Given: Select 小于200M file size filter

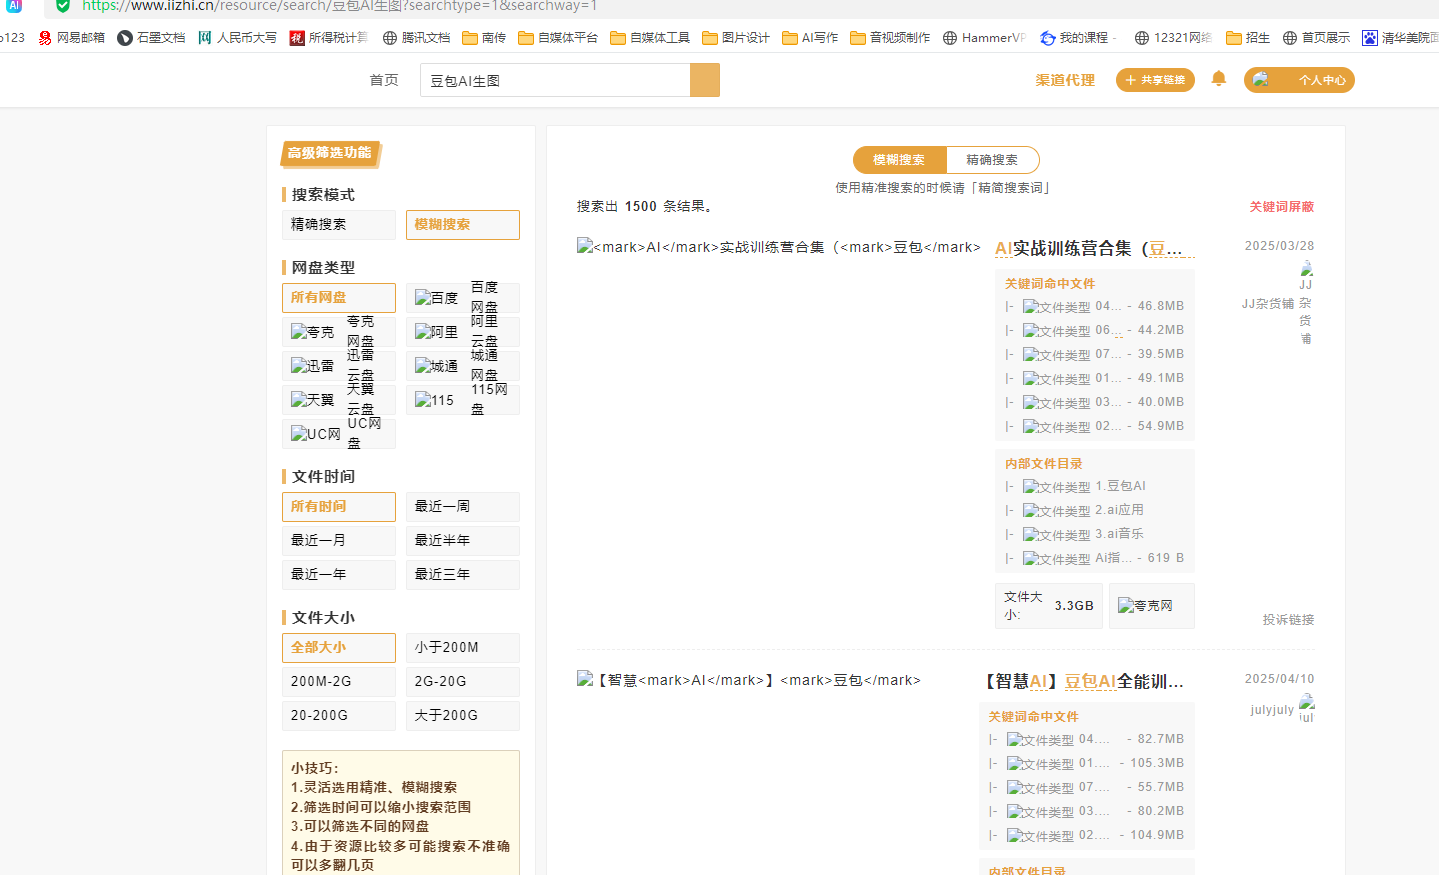Looking at the screenshot, I should pos(462,648).
